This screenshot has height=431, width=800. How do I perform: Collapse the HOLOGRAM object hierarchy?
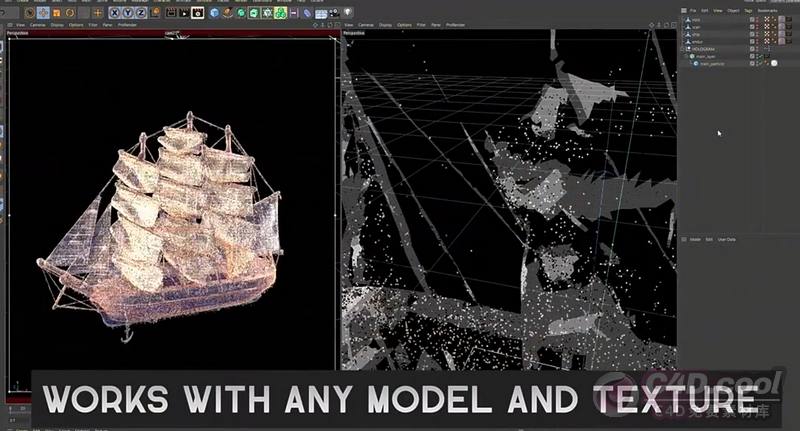tap(682, 49)
